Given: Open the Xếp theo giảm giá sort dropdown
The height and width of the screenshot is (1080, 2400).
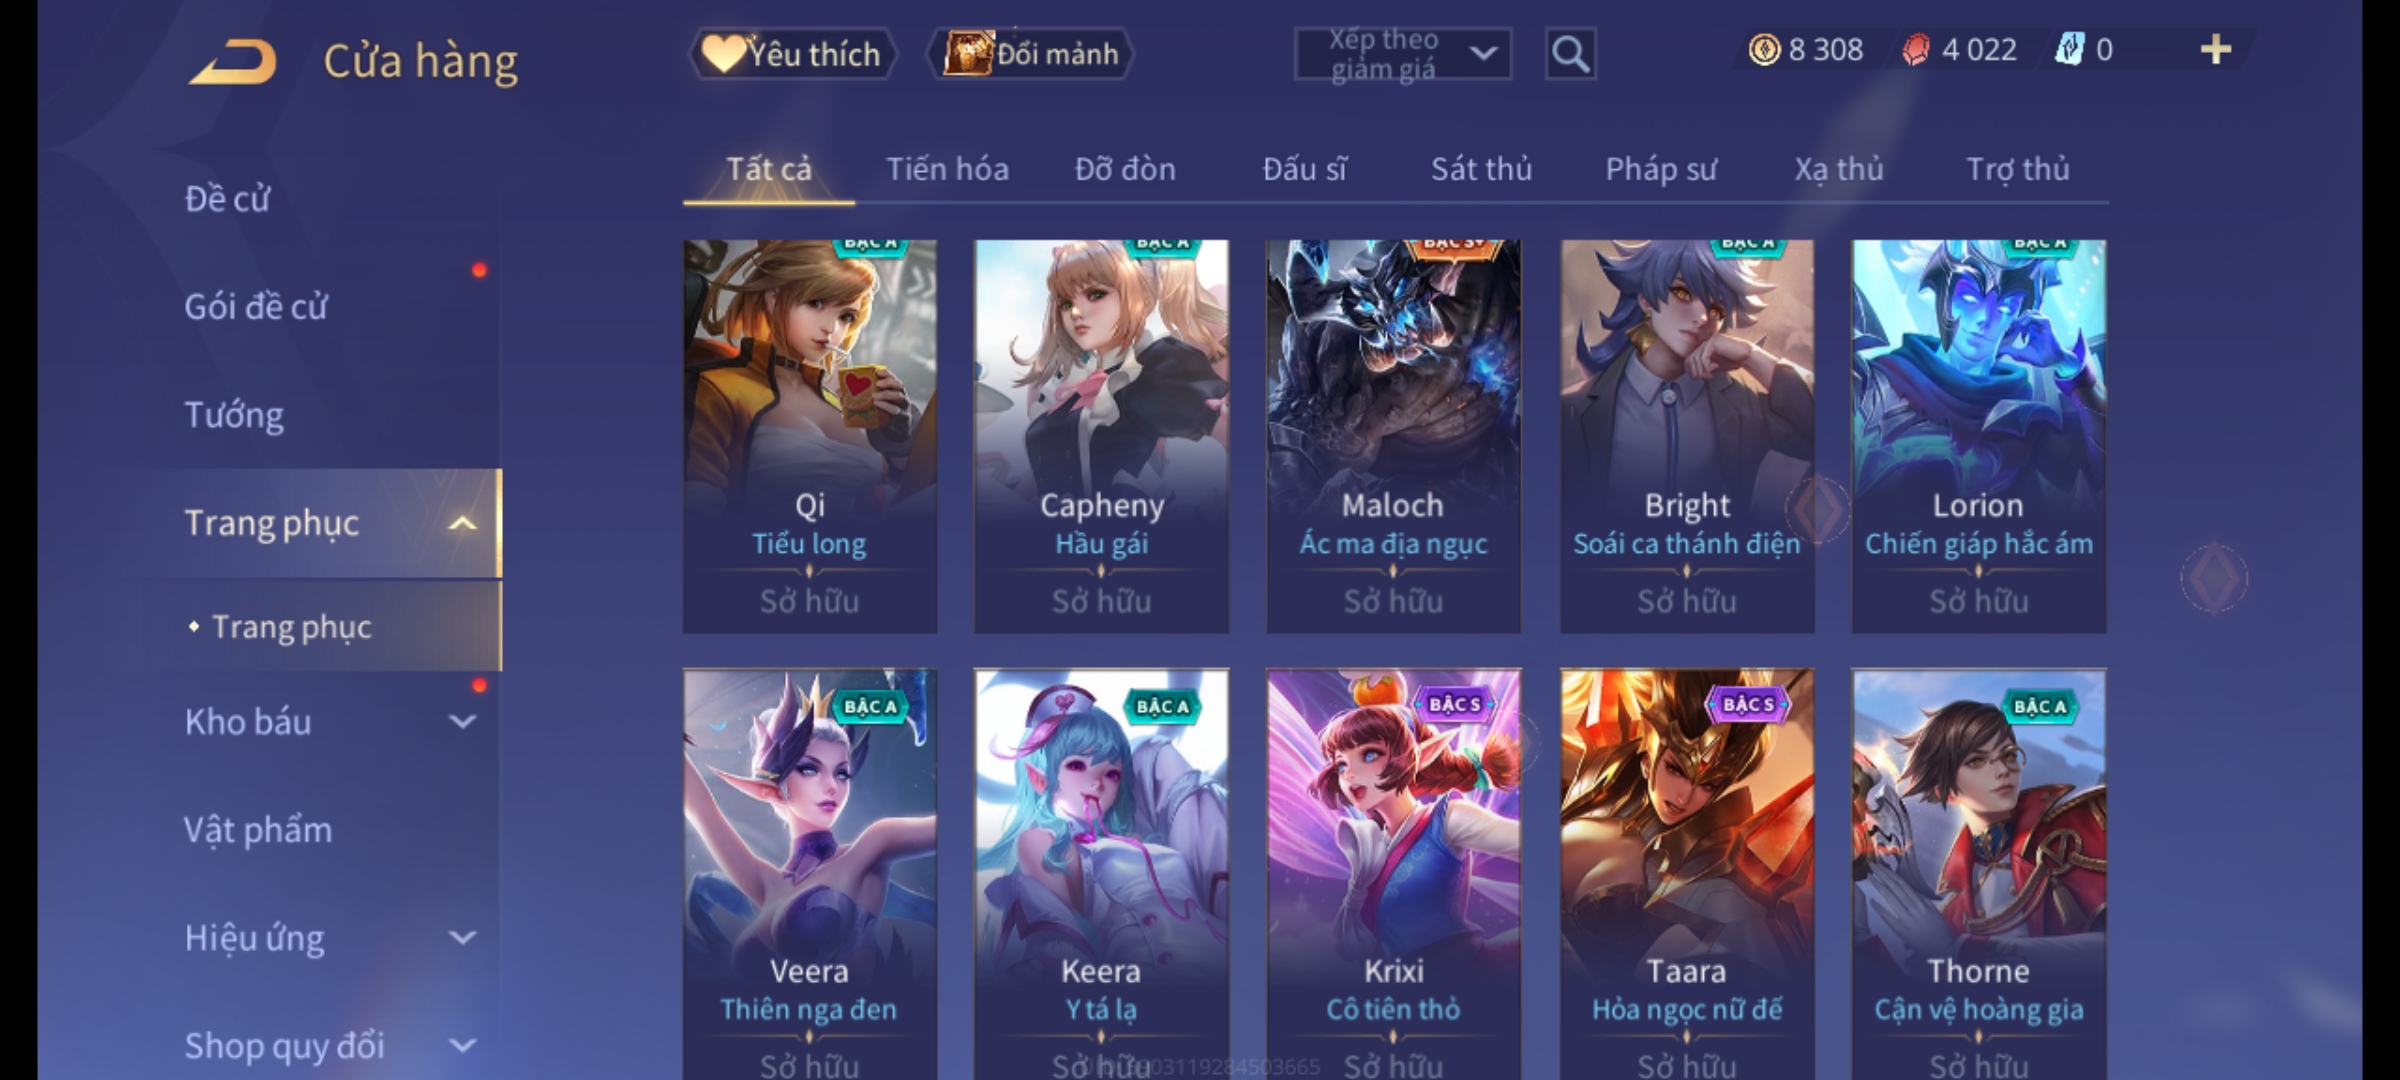Looking at the screenshot, I should [1402, 54].
